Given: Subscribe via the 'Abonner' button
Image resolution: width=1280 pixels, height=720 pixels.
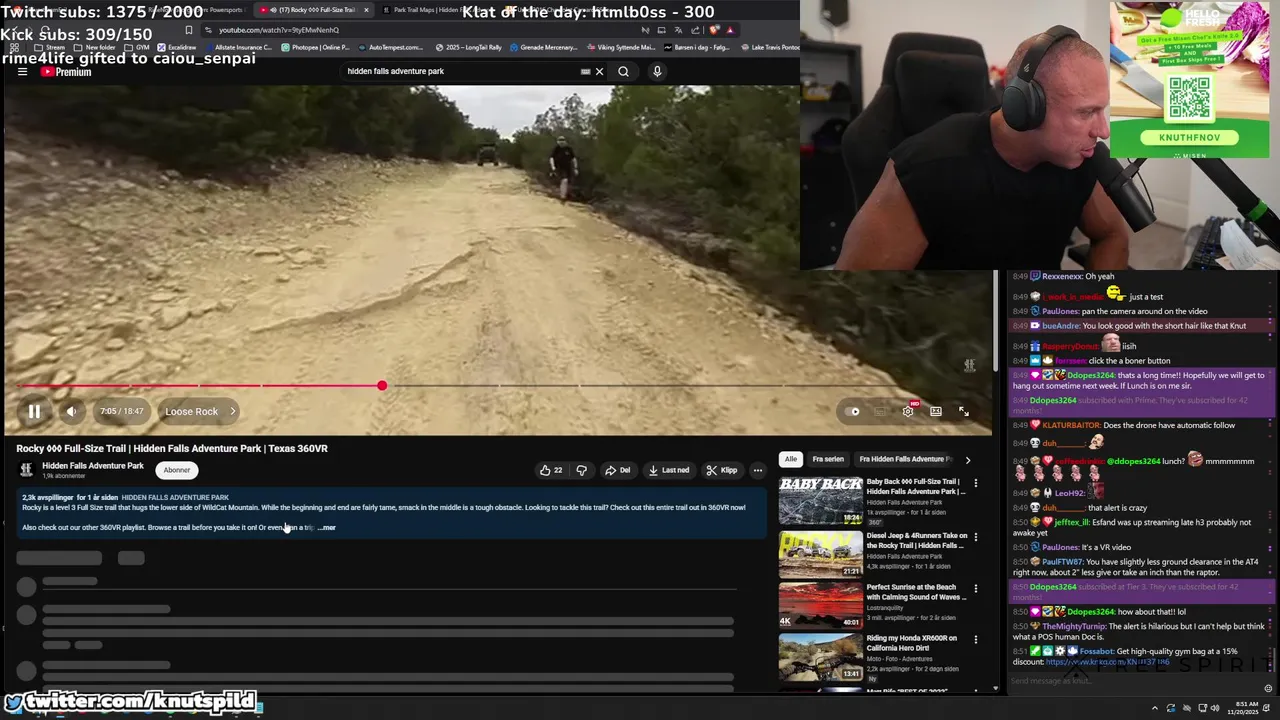Looking at the screenshot, I should (177, 470).
